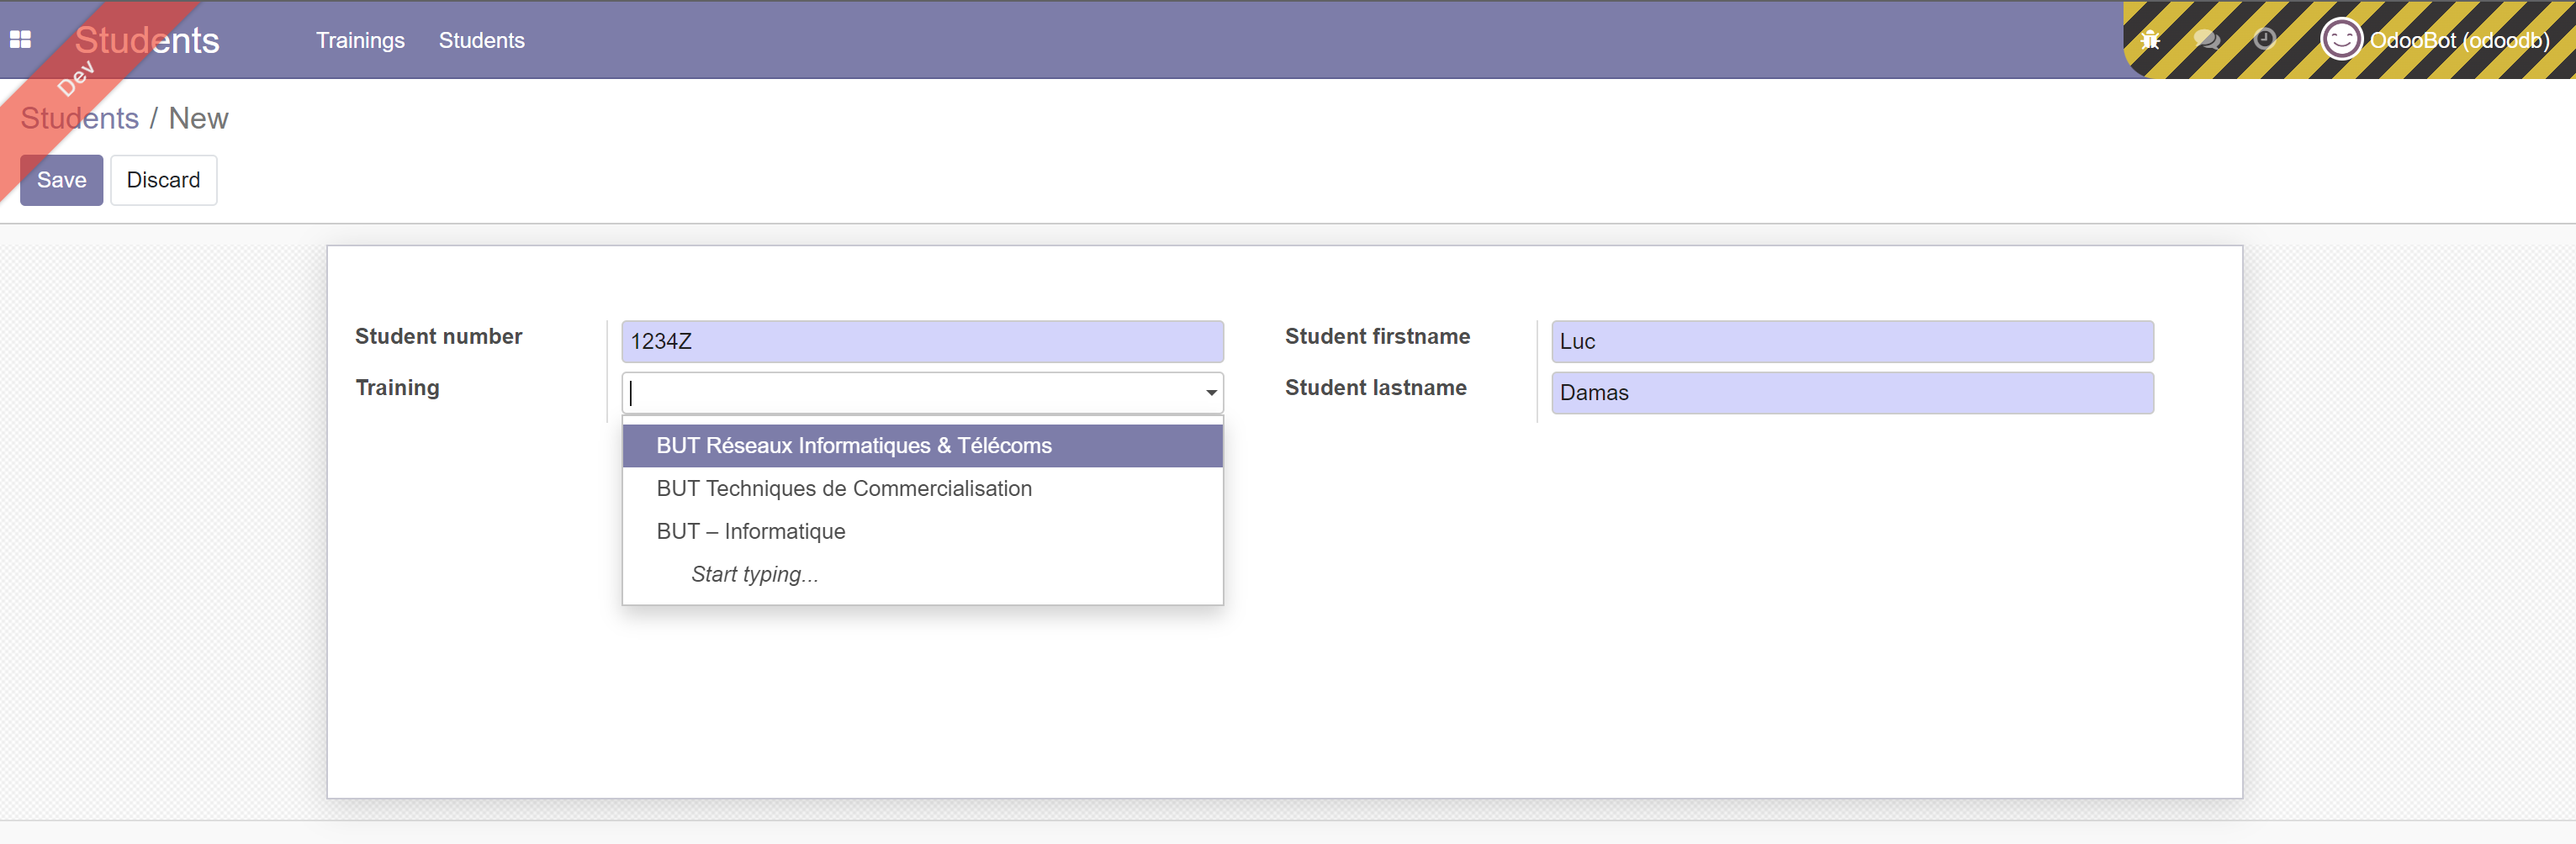Click the OdooBot smiley avatar

pyautogui.click(x=2340, y=40)
